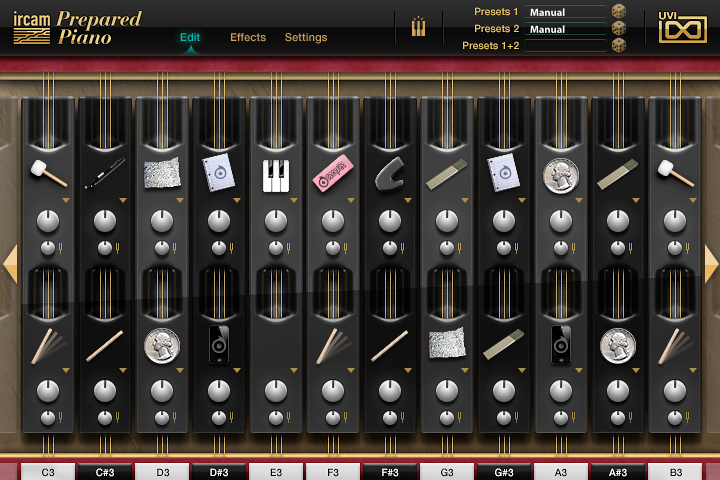Open the D#3 upper preparation dropdown arrow
Viewport: 720px width, 480px height.
pos(237,200)
